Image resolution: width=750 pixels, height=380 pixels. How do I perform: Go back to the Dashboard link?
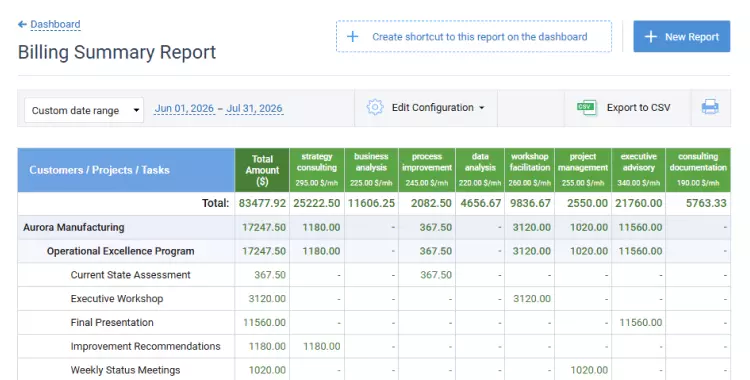point(55,24)
